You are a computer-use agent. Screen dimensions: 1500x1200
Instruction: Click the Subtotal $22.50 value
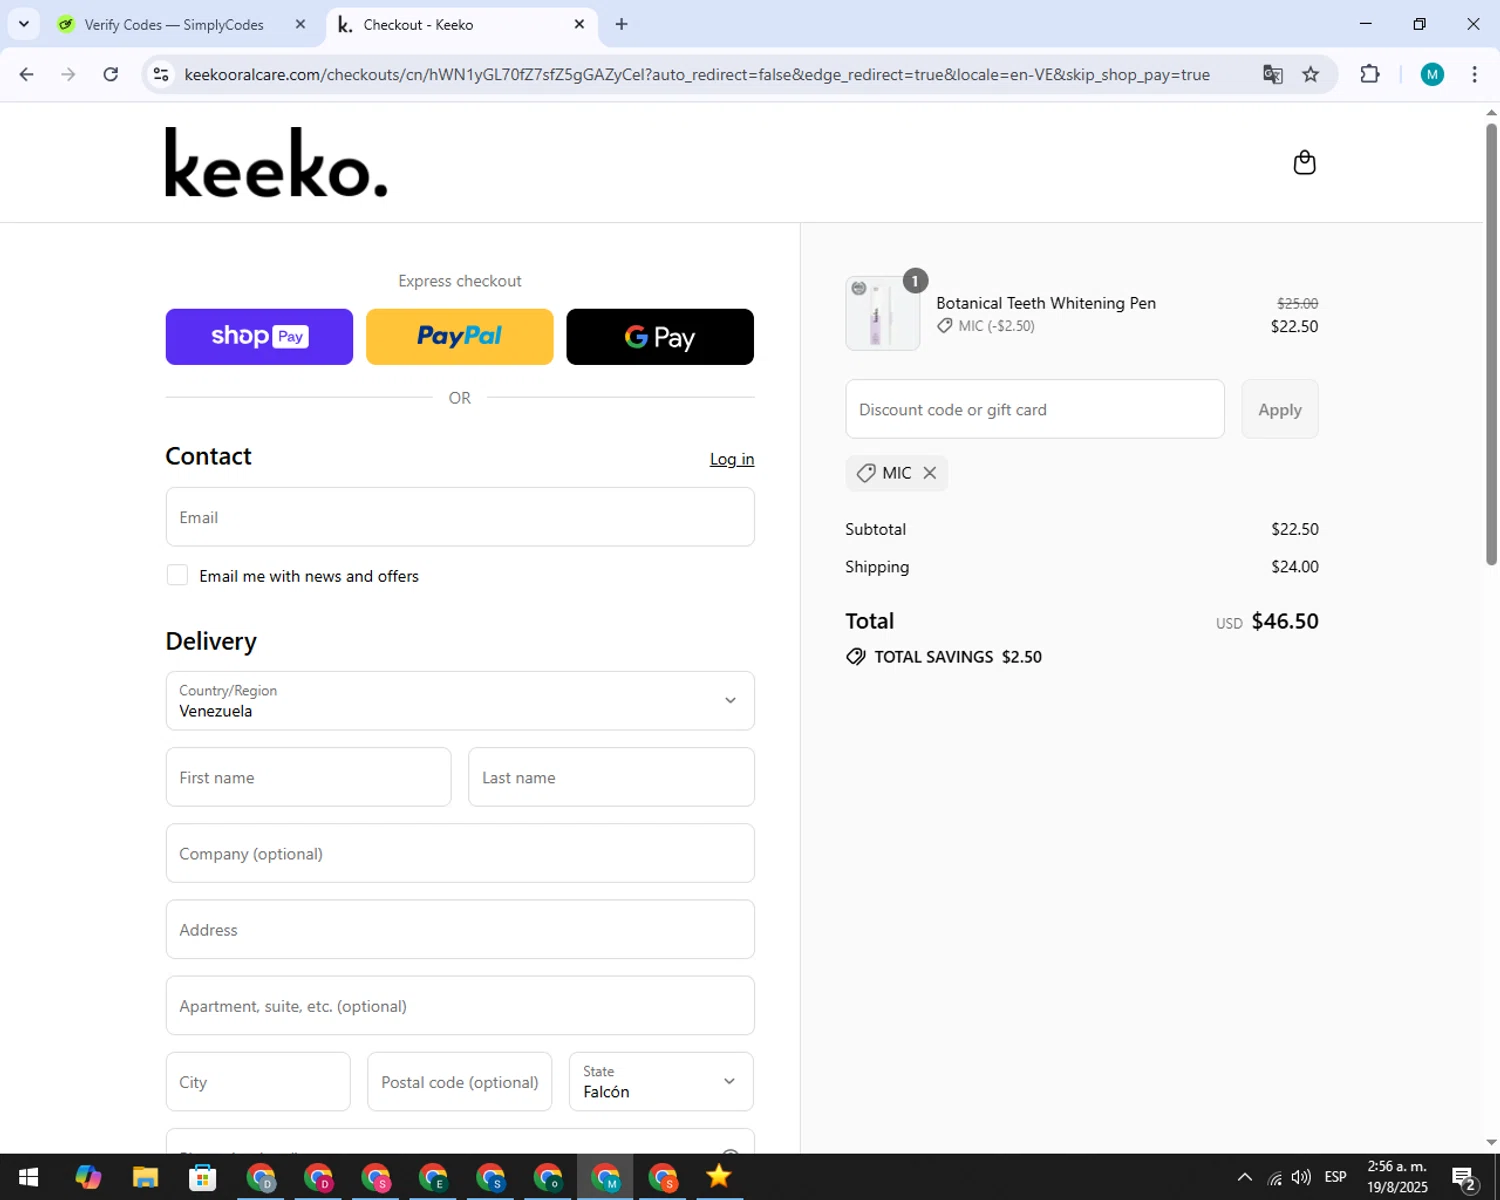pyautogui.click(x=1295, y=529)
